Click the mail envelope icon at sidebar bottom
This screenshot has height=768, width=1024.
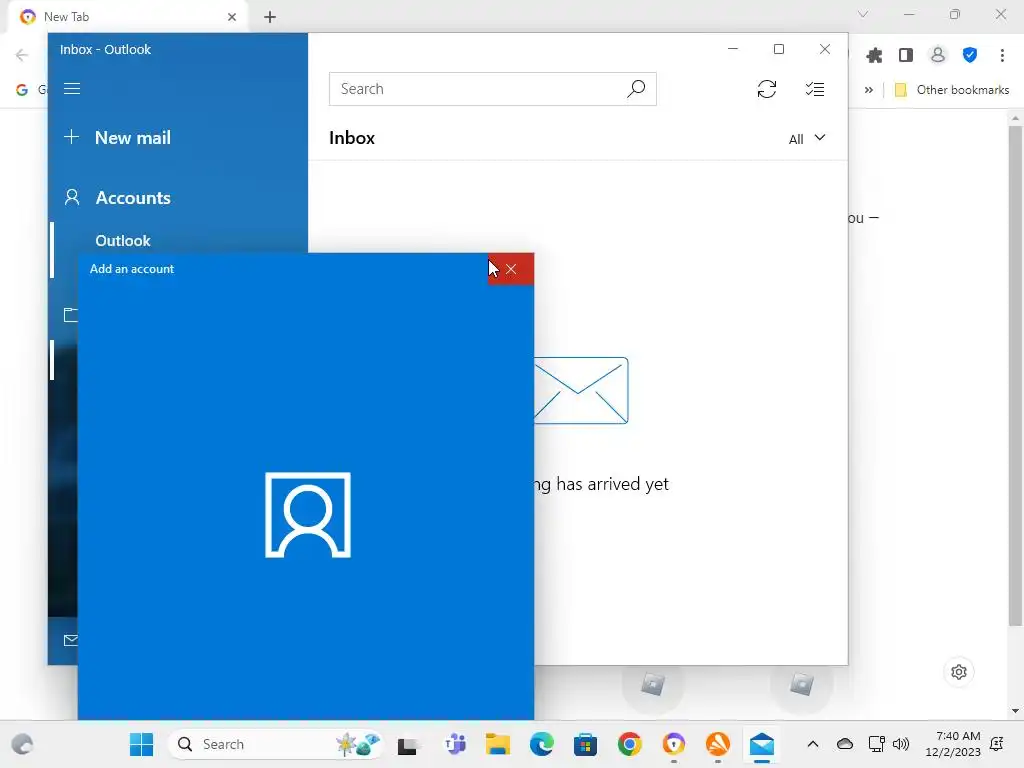(71, 640)
